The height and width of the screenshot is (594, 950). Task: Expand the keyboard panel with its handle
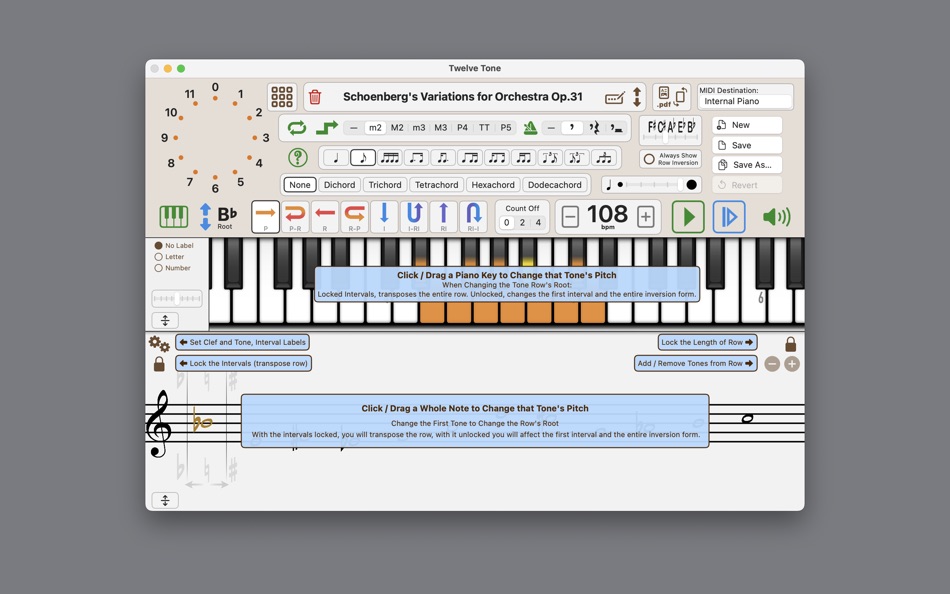pos(165,319)
